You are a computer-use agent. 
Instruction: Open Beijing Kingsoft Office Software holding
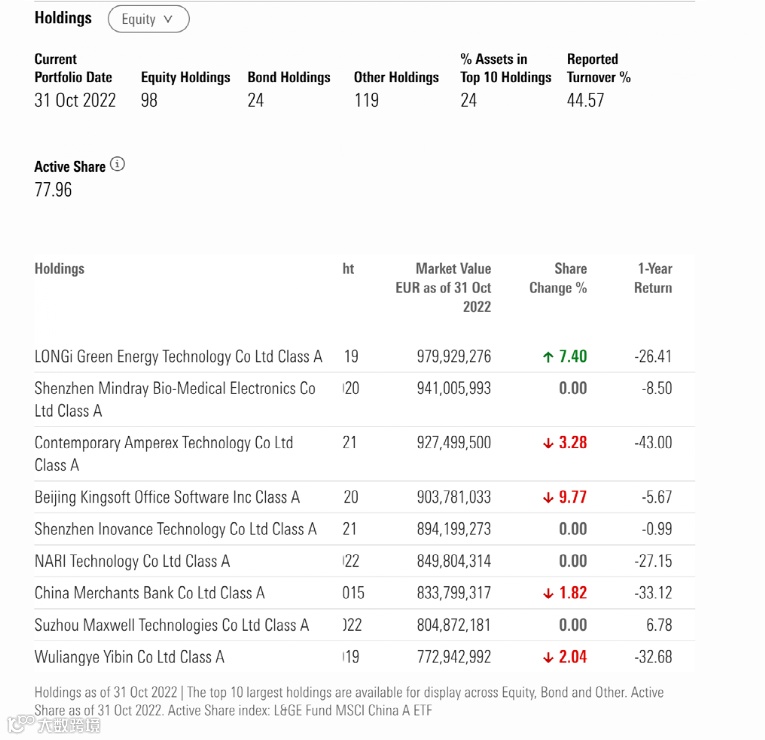coord(167,497)
